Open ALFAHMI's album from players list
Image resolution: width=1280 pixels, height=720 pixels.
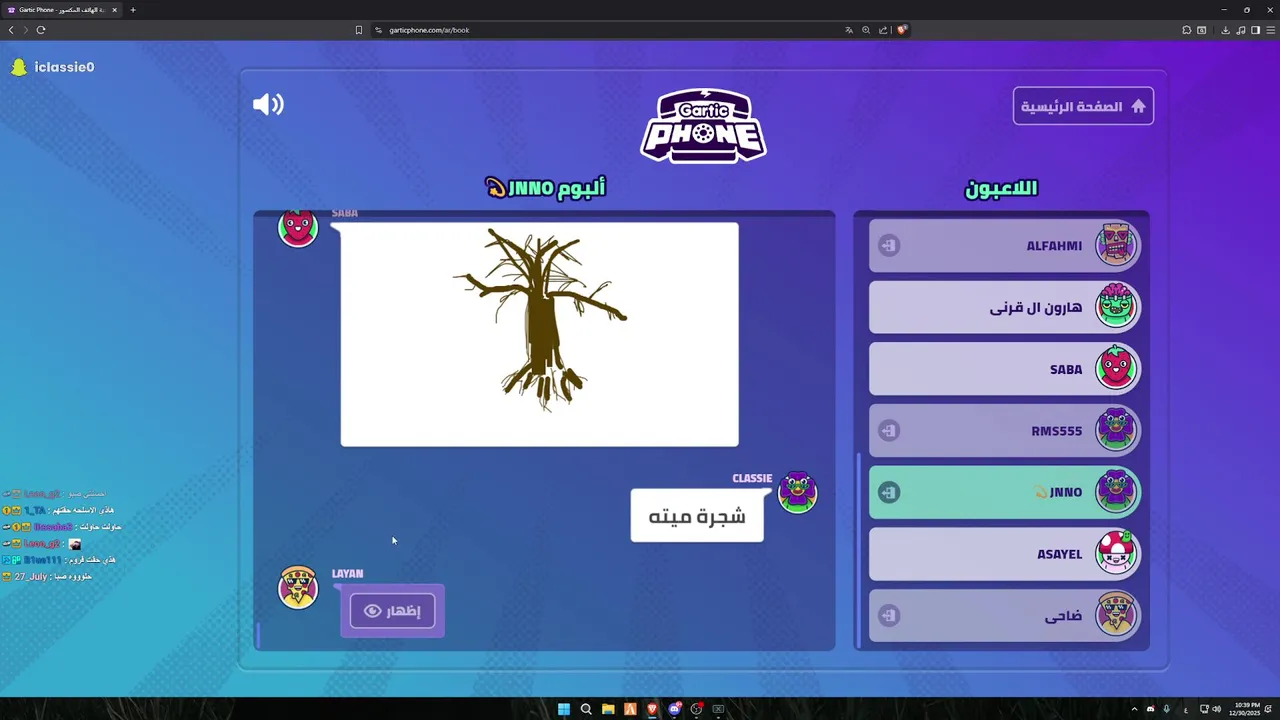click(x=1005, y=246)
